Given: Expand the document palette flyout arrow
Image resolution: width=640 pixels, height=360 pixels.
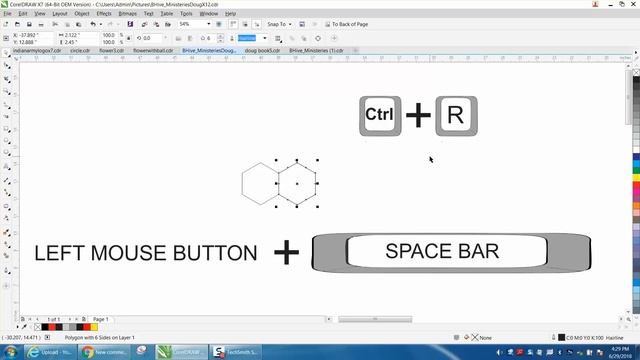Looking at the screenshot, I should (17, 327).
